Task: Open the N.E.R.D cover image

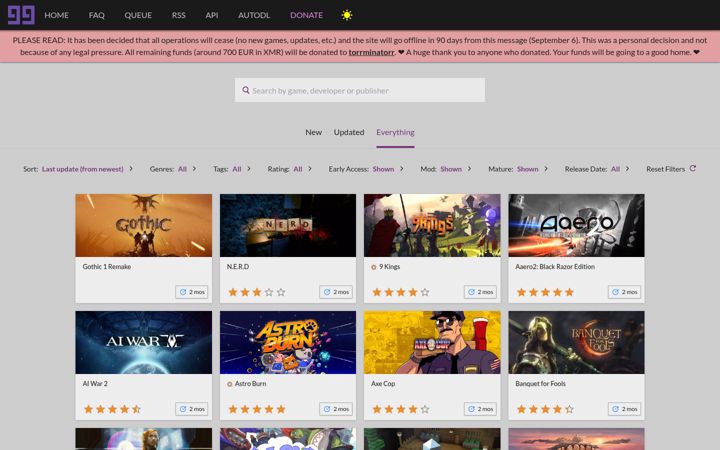Action: click(288, 225)
